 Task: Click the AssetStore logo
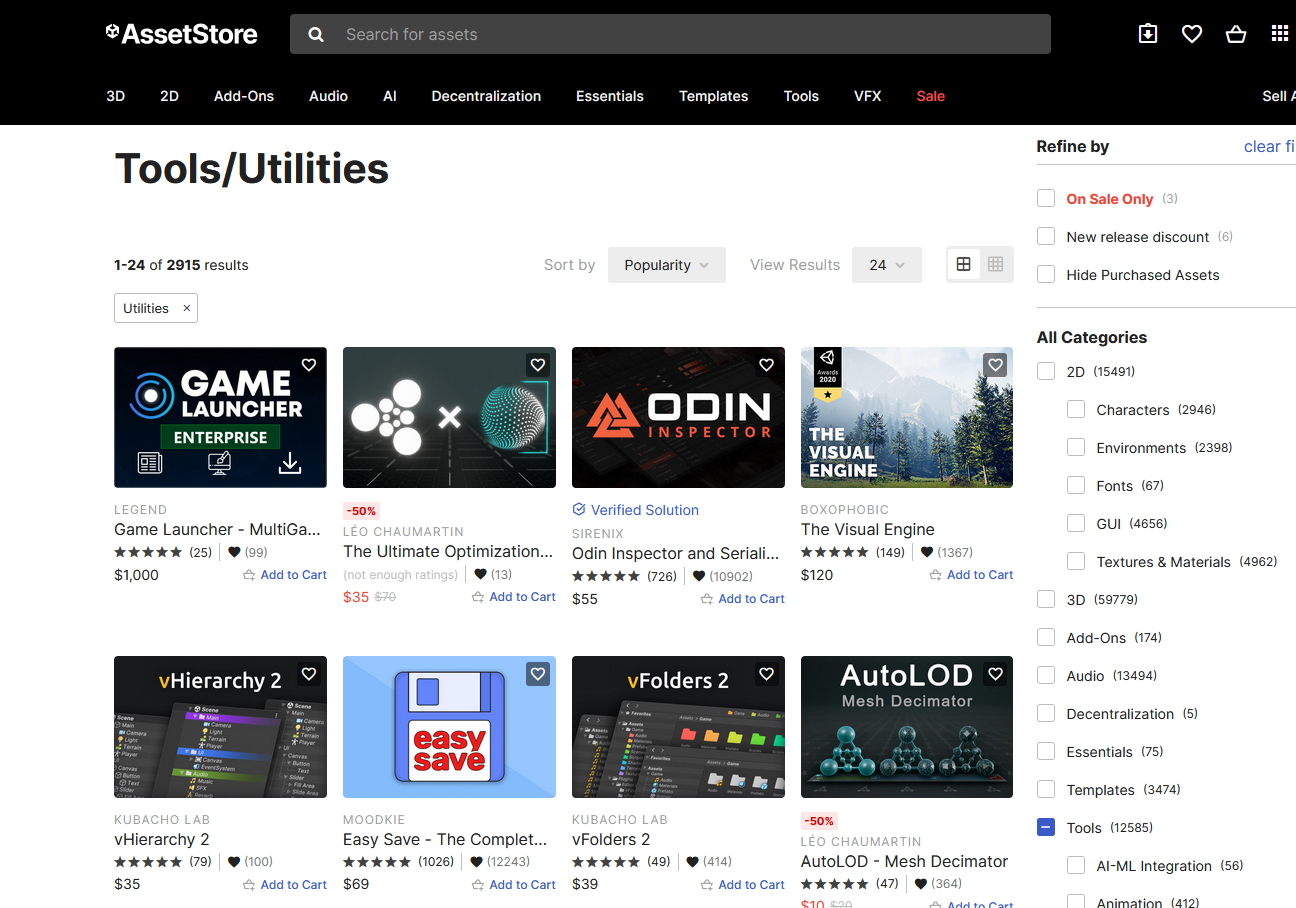point(181,34)
